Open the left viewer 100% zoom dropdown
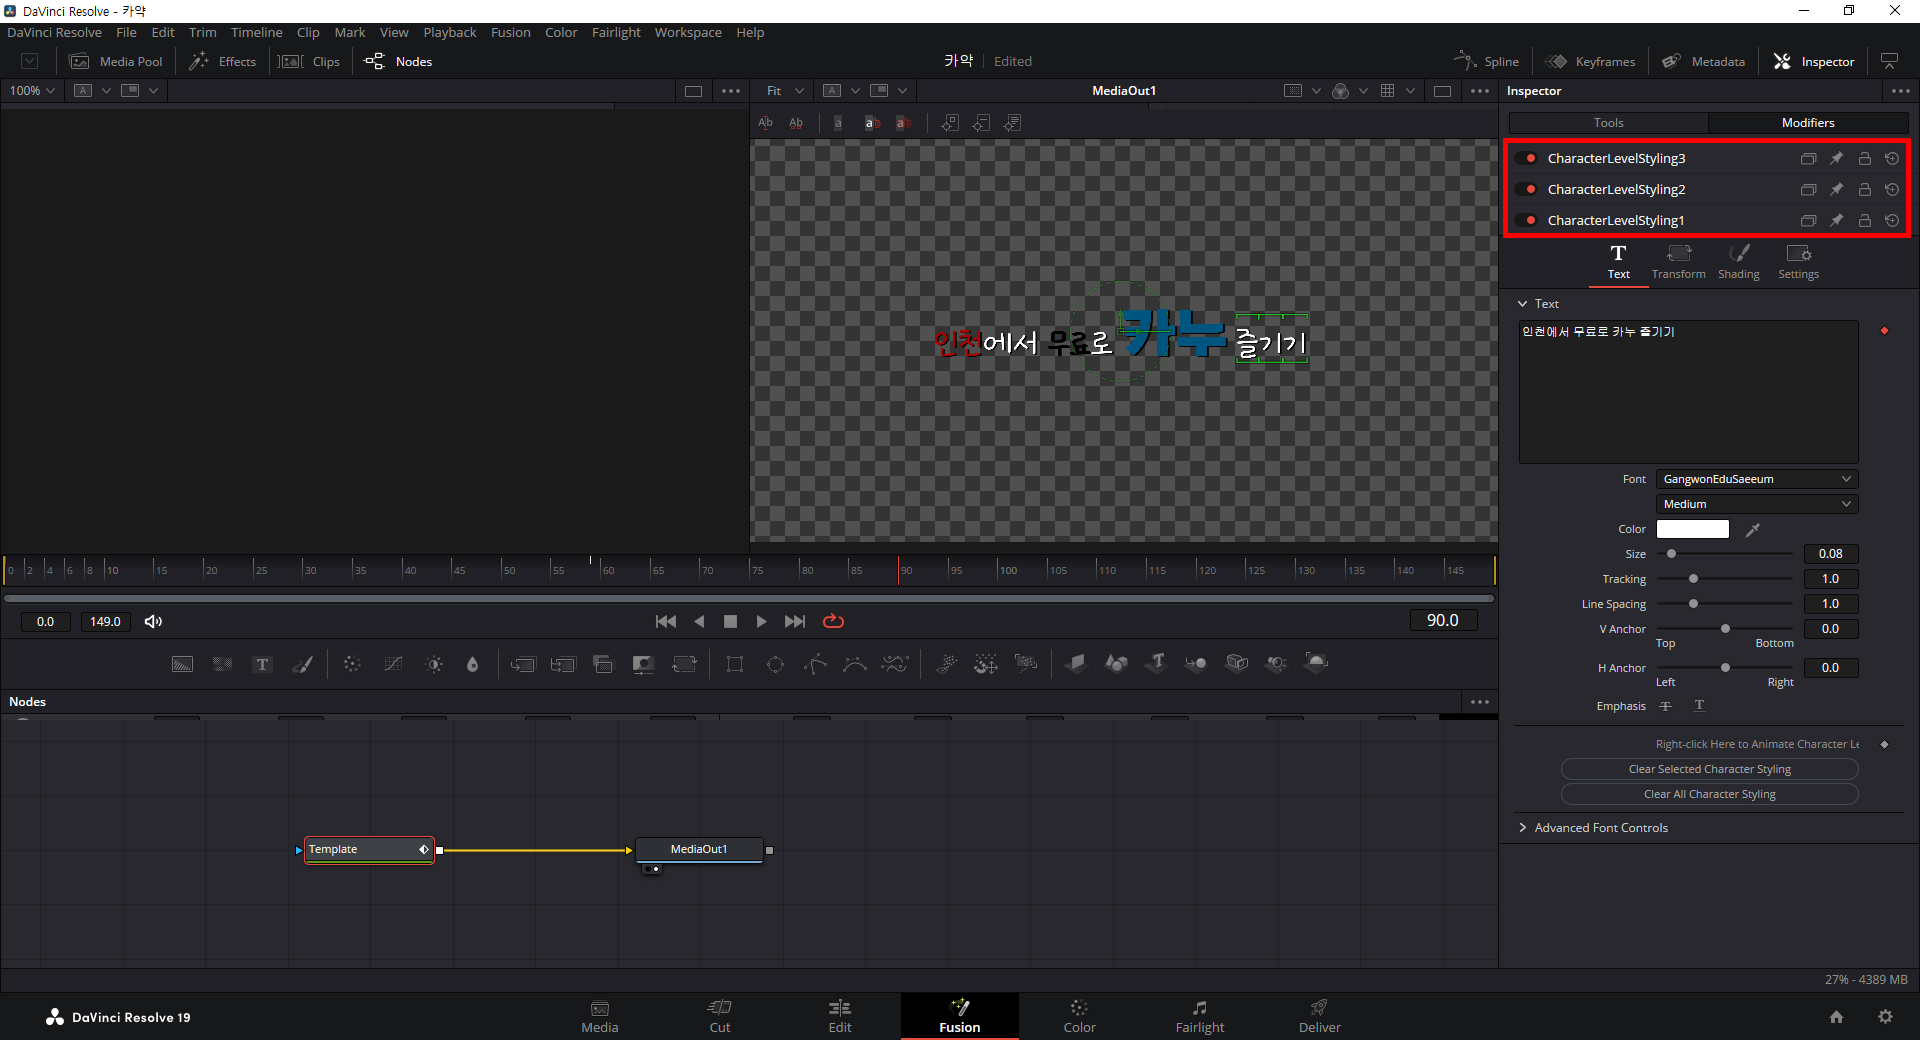 pyautogui.click(x=32, y=91)
